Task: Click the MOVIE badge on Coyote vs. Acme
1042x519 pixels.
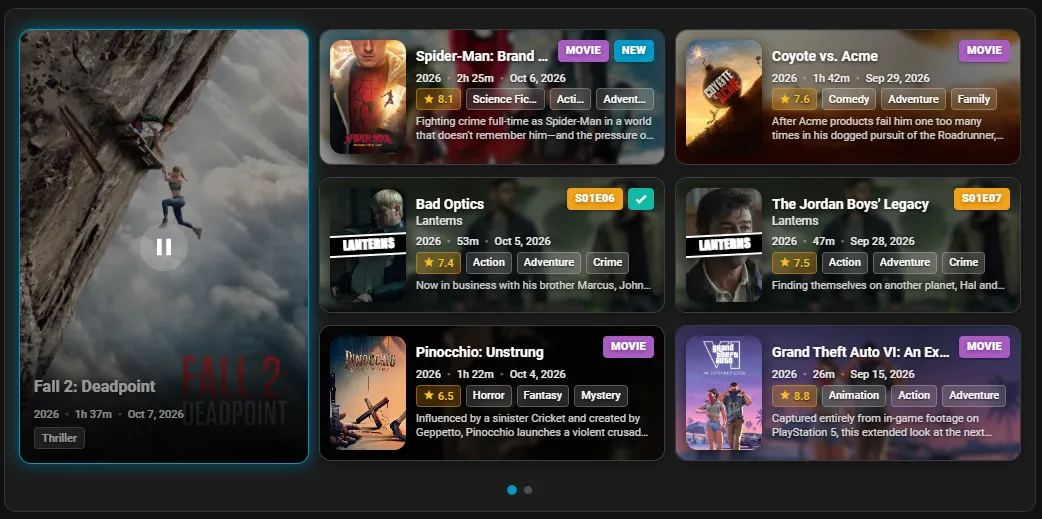Action: pos(984,51)
